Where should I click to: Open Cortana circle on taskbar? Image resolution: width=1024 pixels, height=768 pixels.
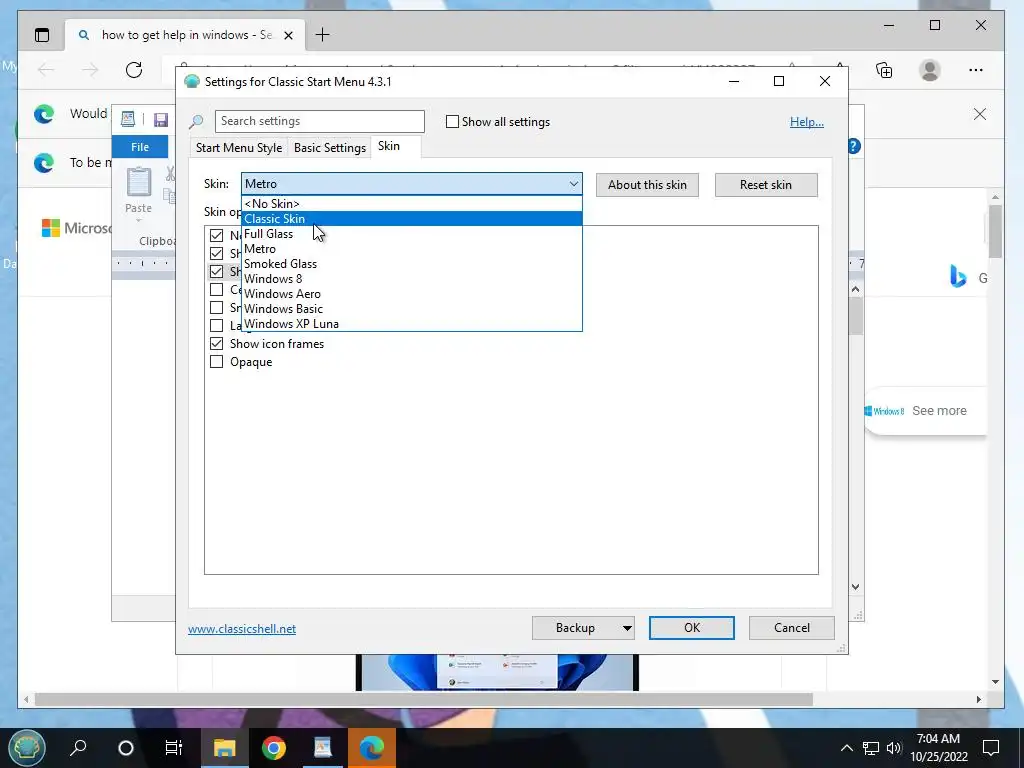126,748
